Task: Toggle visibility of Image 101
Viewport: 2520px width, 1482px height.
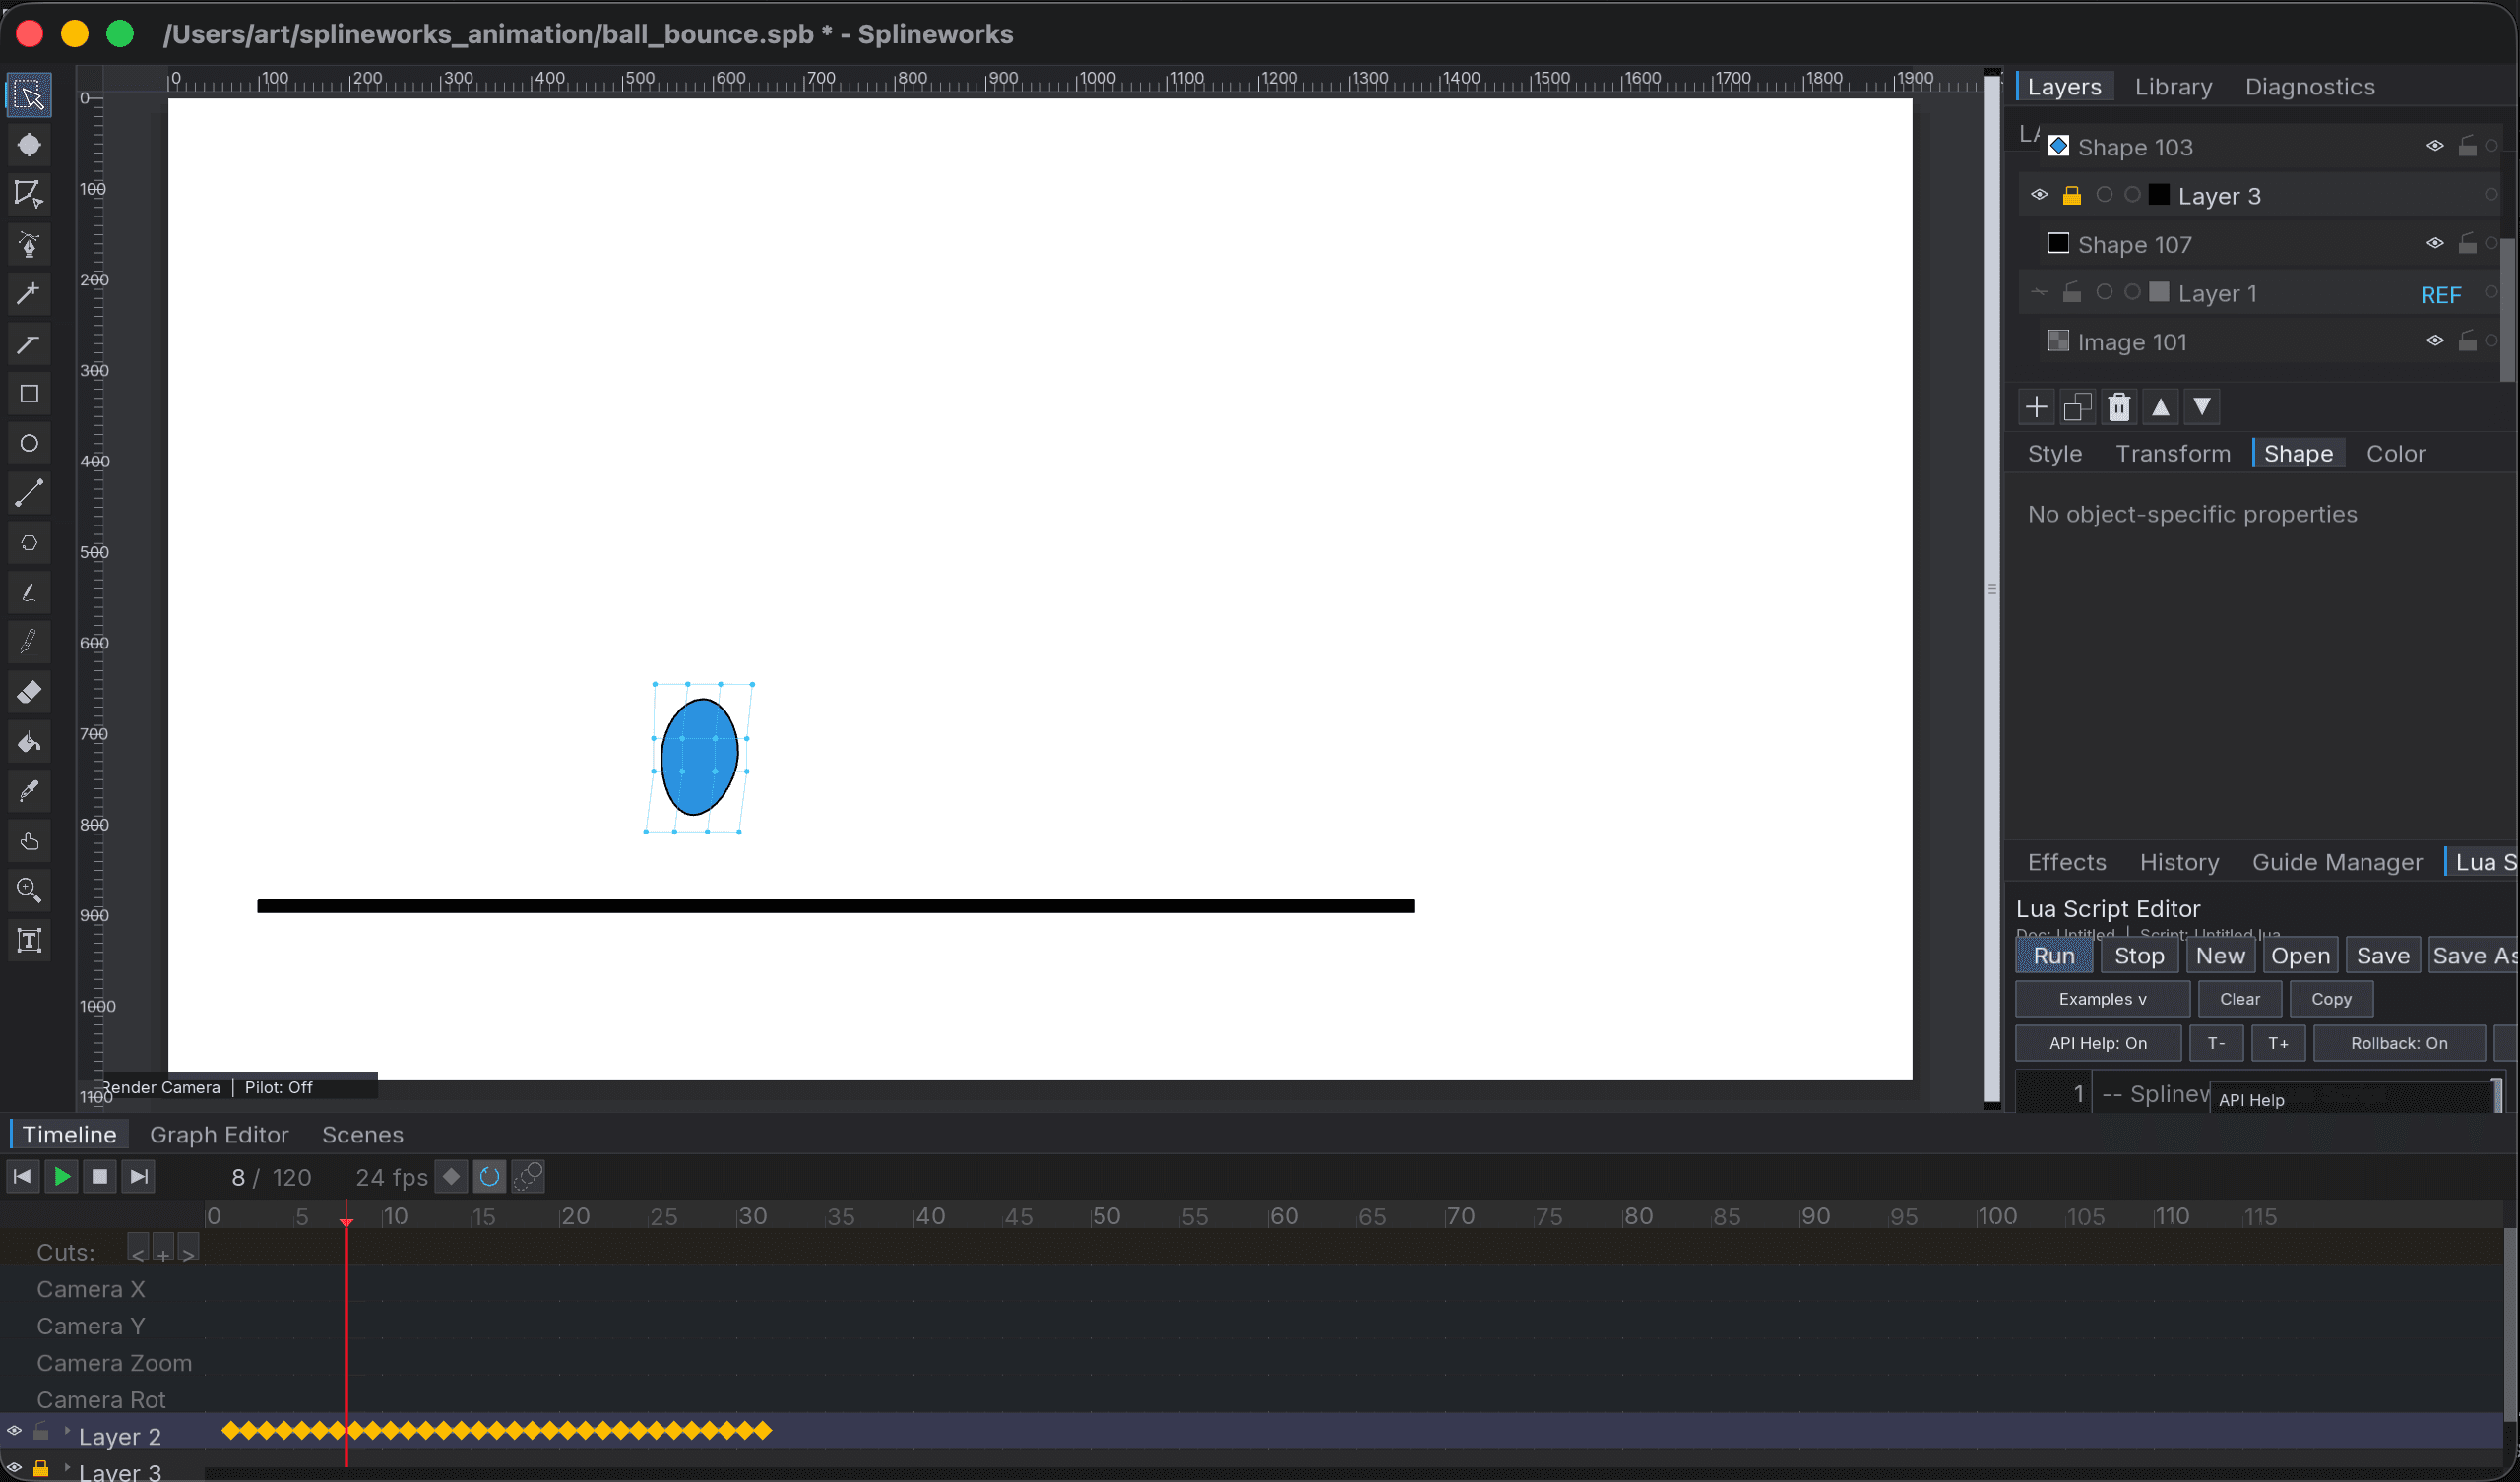Action: pyautogui.click(x=2434, y=340)
